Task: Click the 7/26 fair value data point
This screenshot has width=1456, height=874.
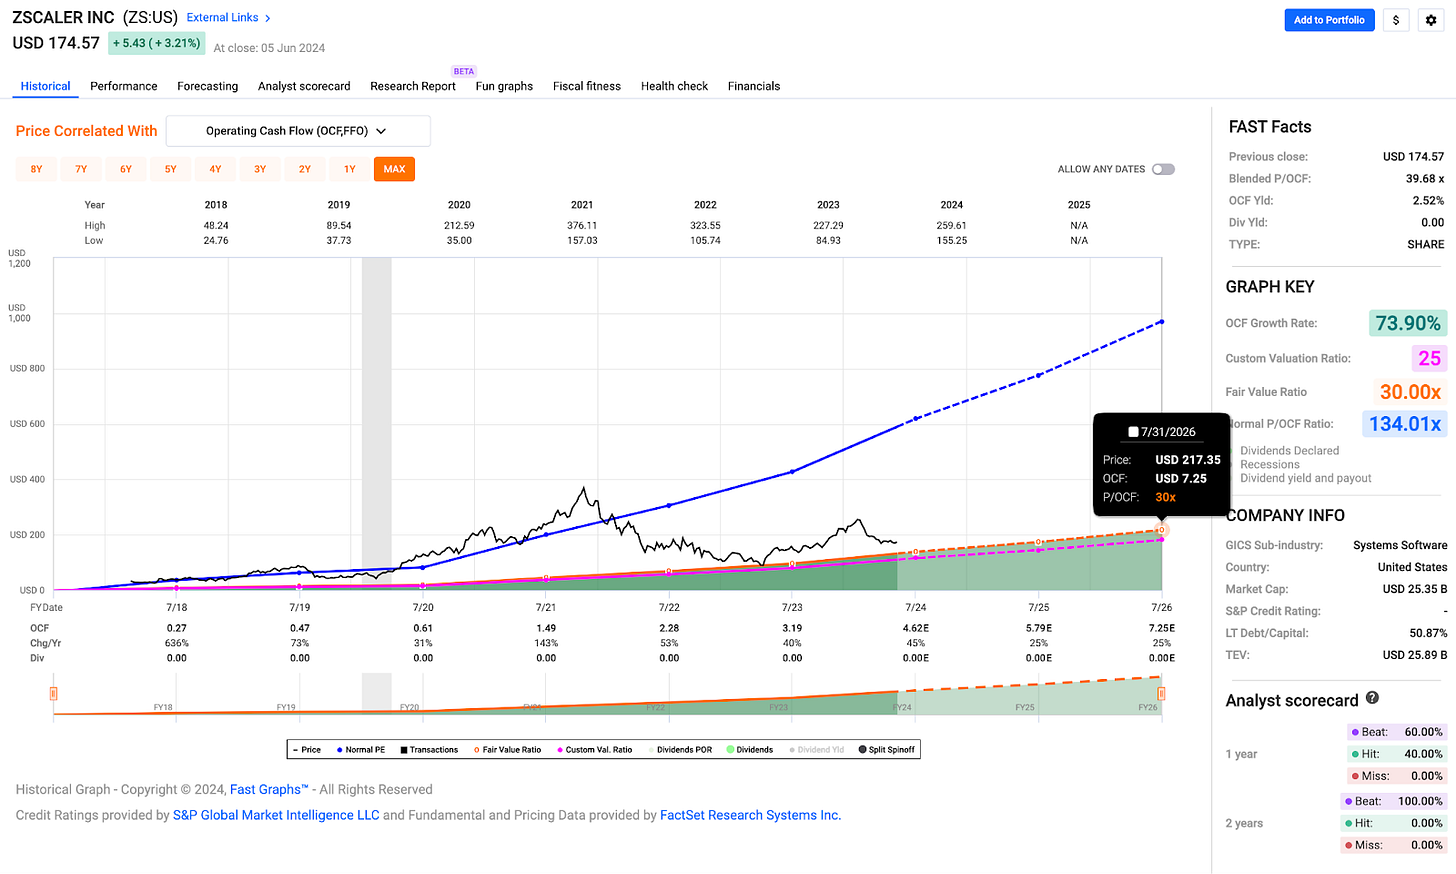Action: (1161, 530)
